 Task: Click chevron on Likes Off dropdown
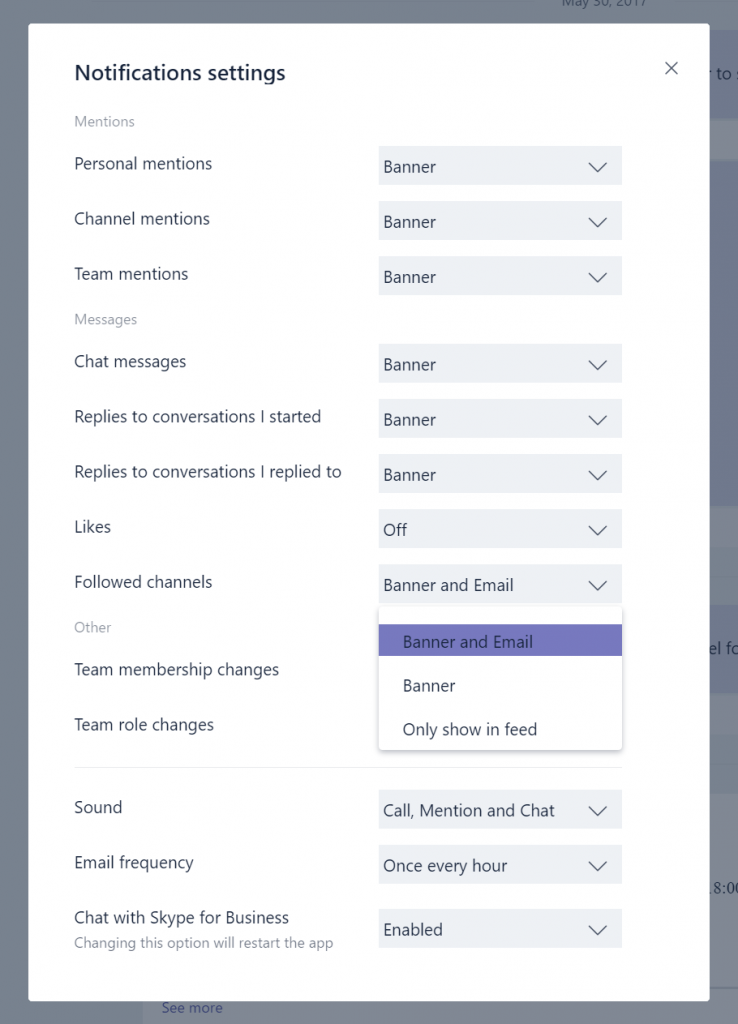[597, 530]
